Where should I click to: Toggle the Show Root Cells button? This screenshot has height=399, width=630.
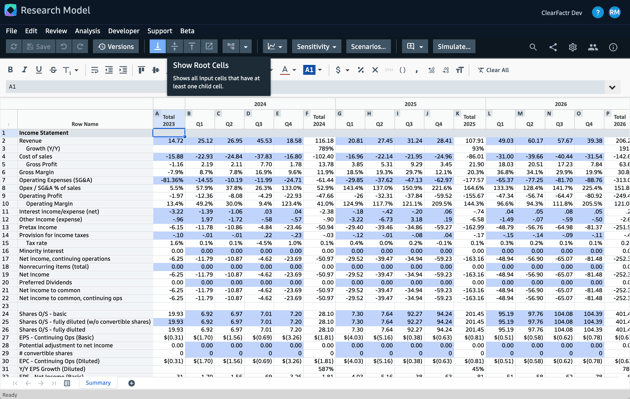point(158,47)
